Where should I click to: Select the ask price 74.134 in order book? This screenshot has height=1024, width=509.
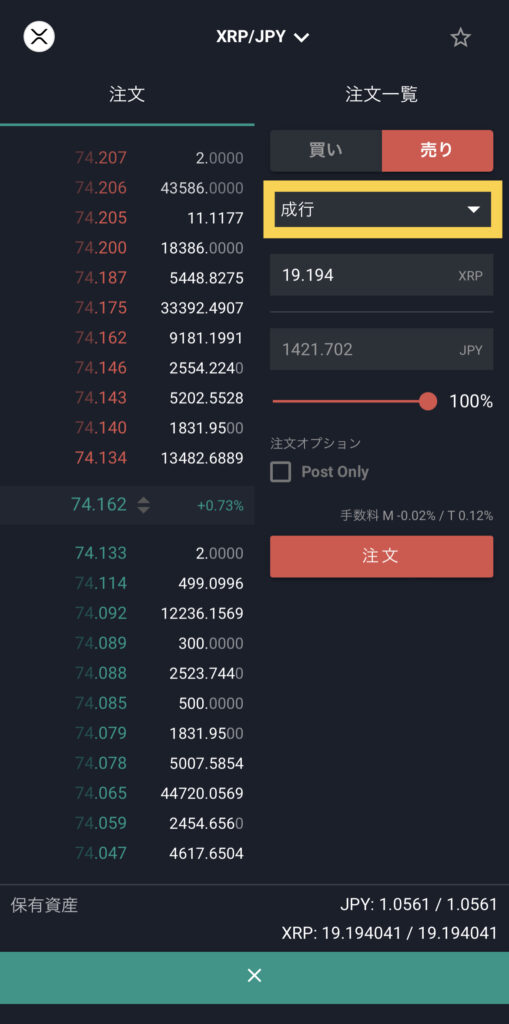[x=101, y=458]
